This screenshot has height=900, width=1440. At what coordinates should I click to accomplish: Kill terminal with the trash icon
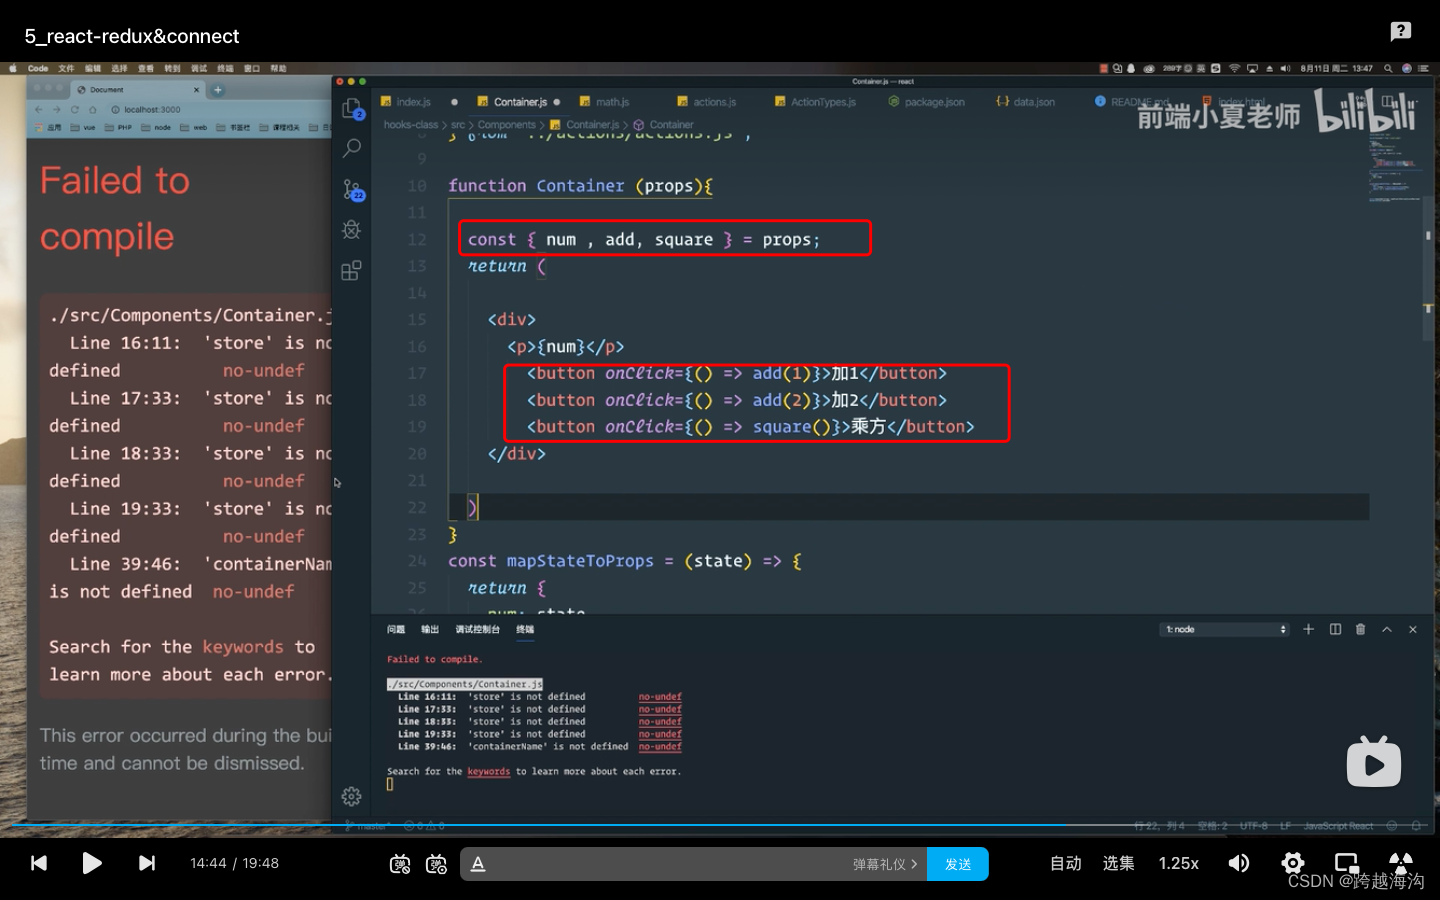click(1360, 629)
